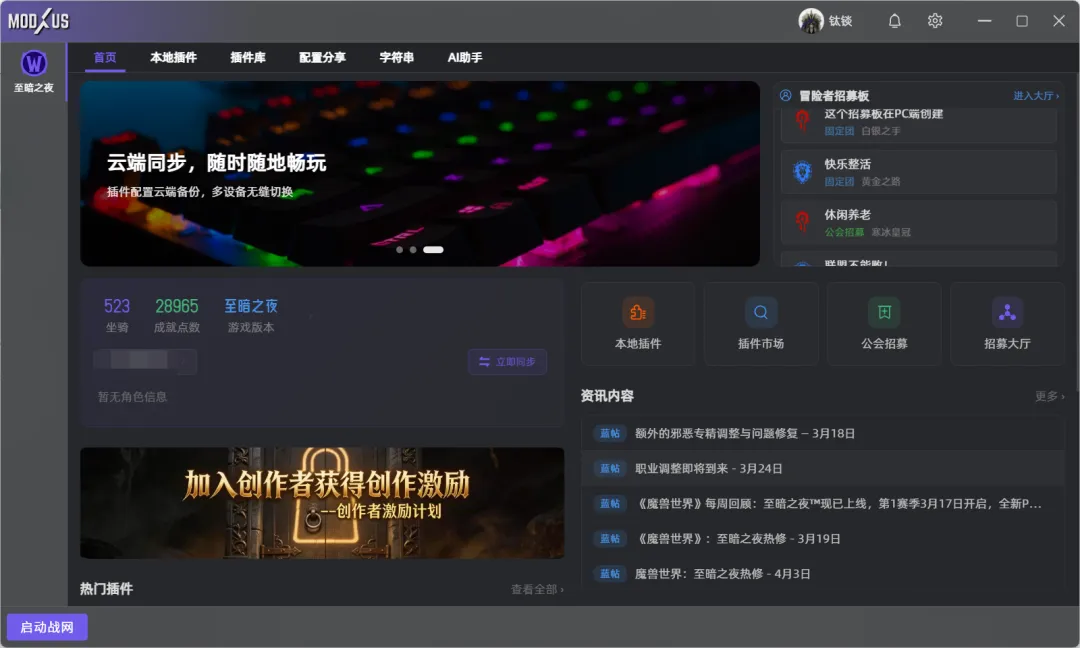Click the user avatar 钛锬
Viewport: 1080px width, 648px height.
tap(811, 21)
